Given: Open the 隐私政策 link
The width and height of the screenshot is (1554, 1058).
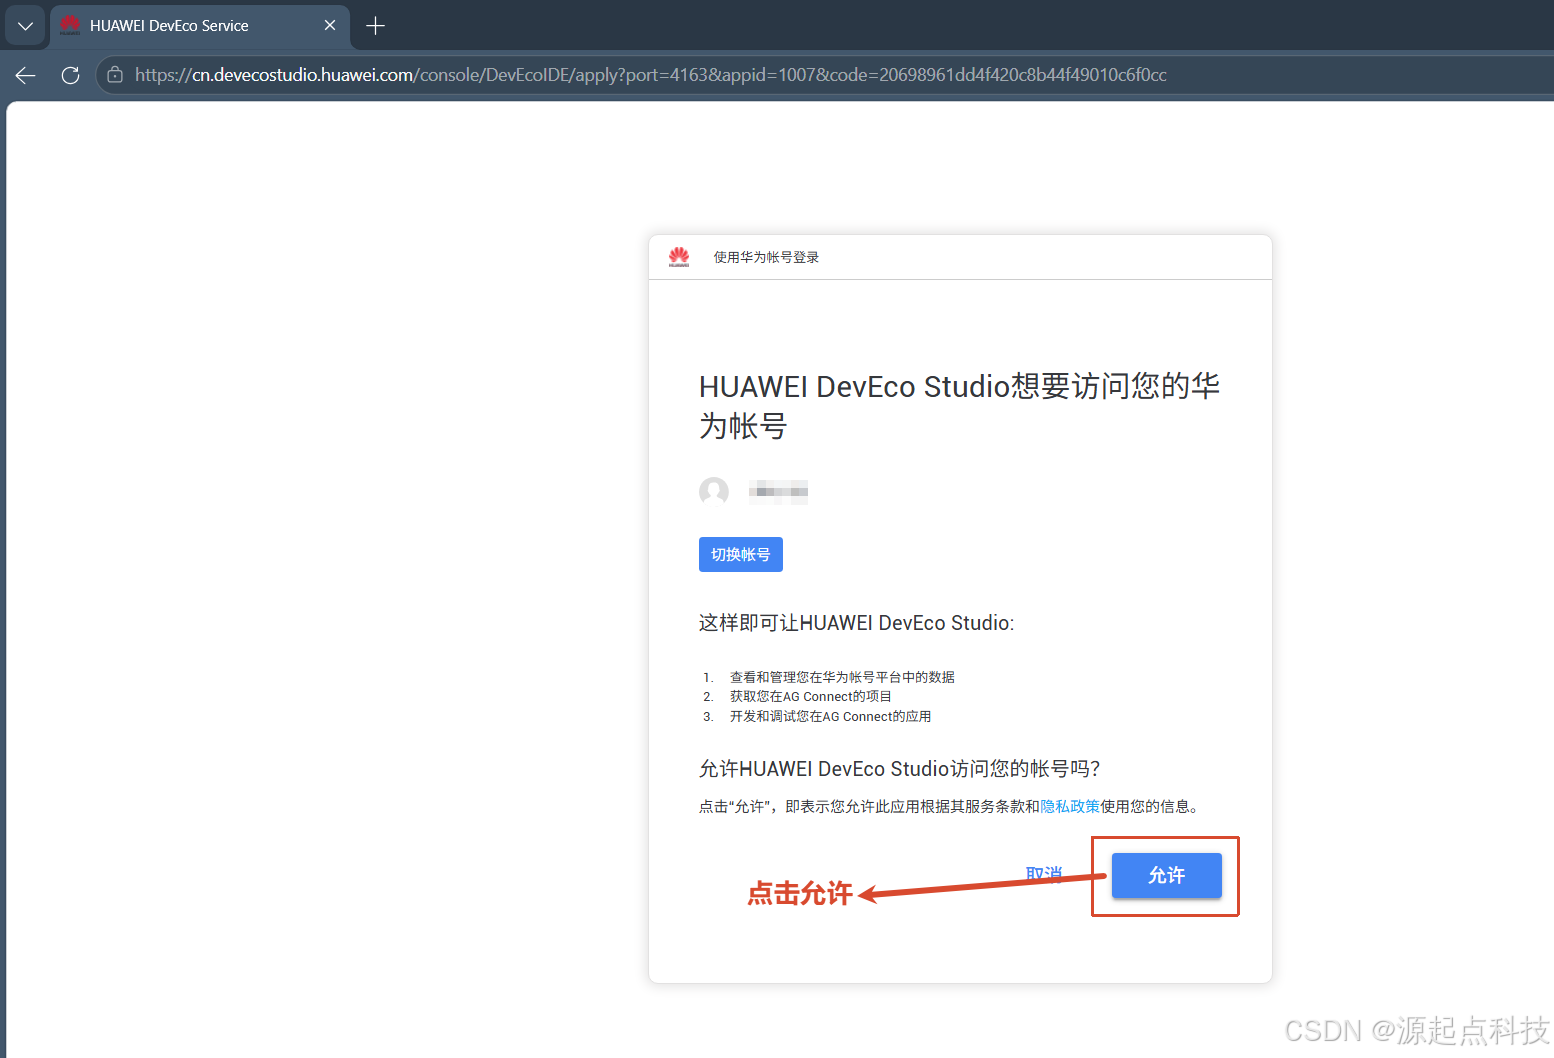Looking at the screenshot, I should point(1070,806).
